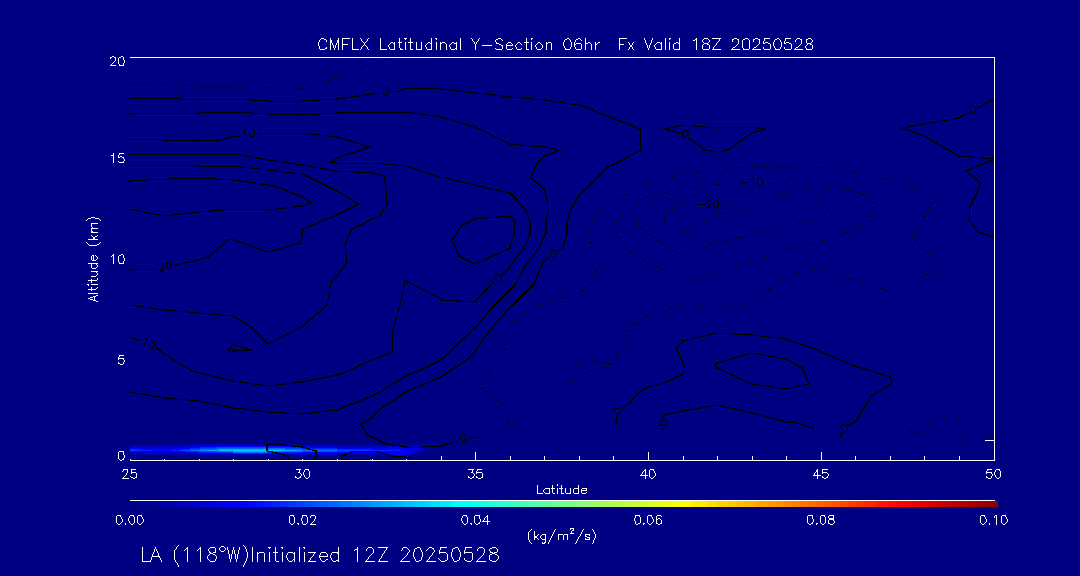Click the 'LA (118°W)Initialized 12Z 20250528' footer text
The width and height of the screenshot is (1080, 576).
(319, 556)
